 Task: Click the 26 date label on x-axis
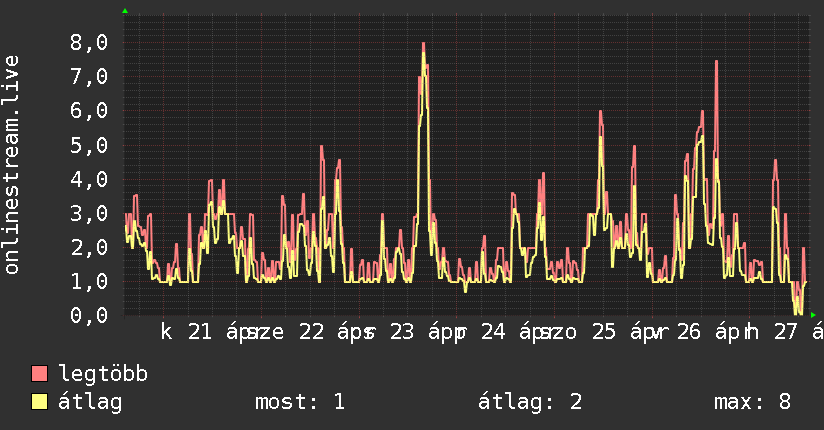click(688, 332)
